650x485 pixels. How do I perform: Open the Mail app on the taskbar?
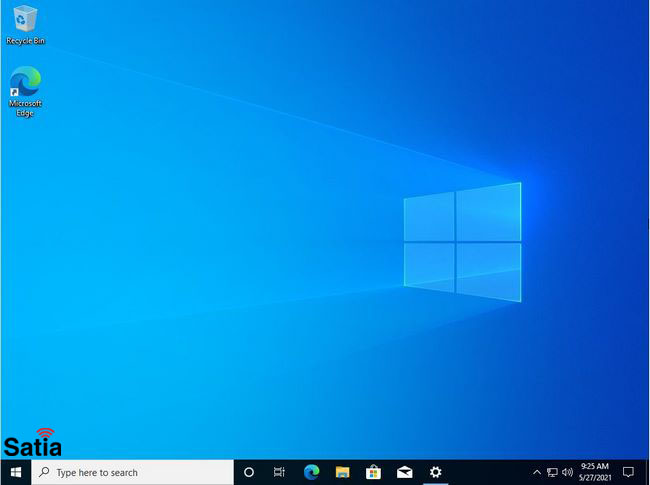pos(405,472)
